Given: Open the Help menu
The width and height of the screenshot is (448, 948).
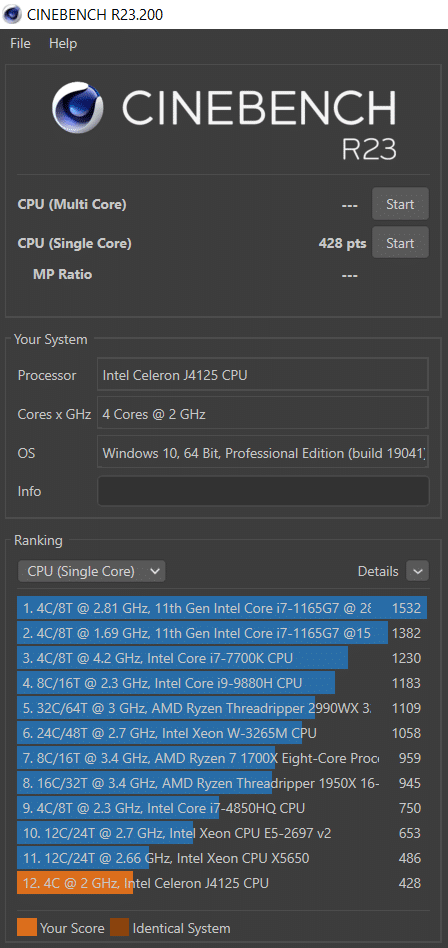Looking at the screenshot, I should tap(63, 44).
